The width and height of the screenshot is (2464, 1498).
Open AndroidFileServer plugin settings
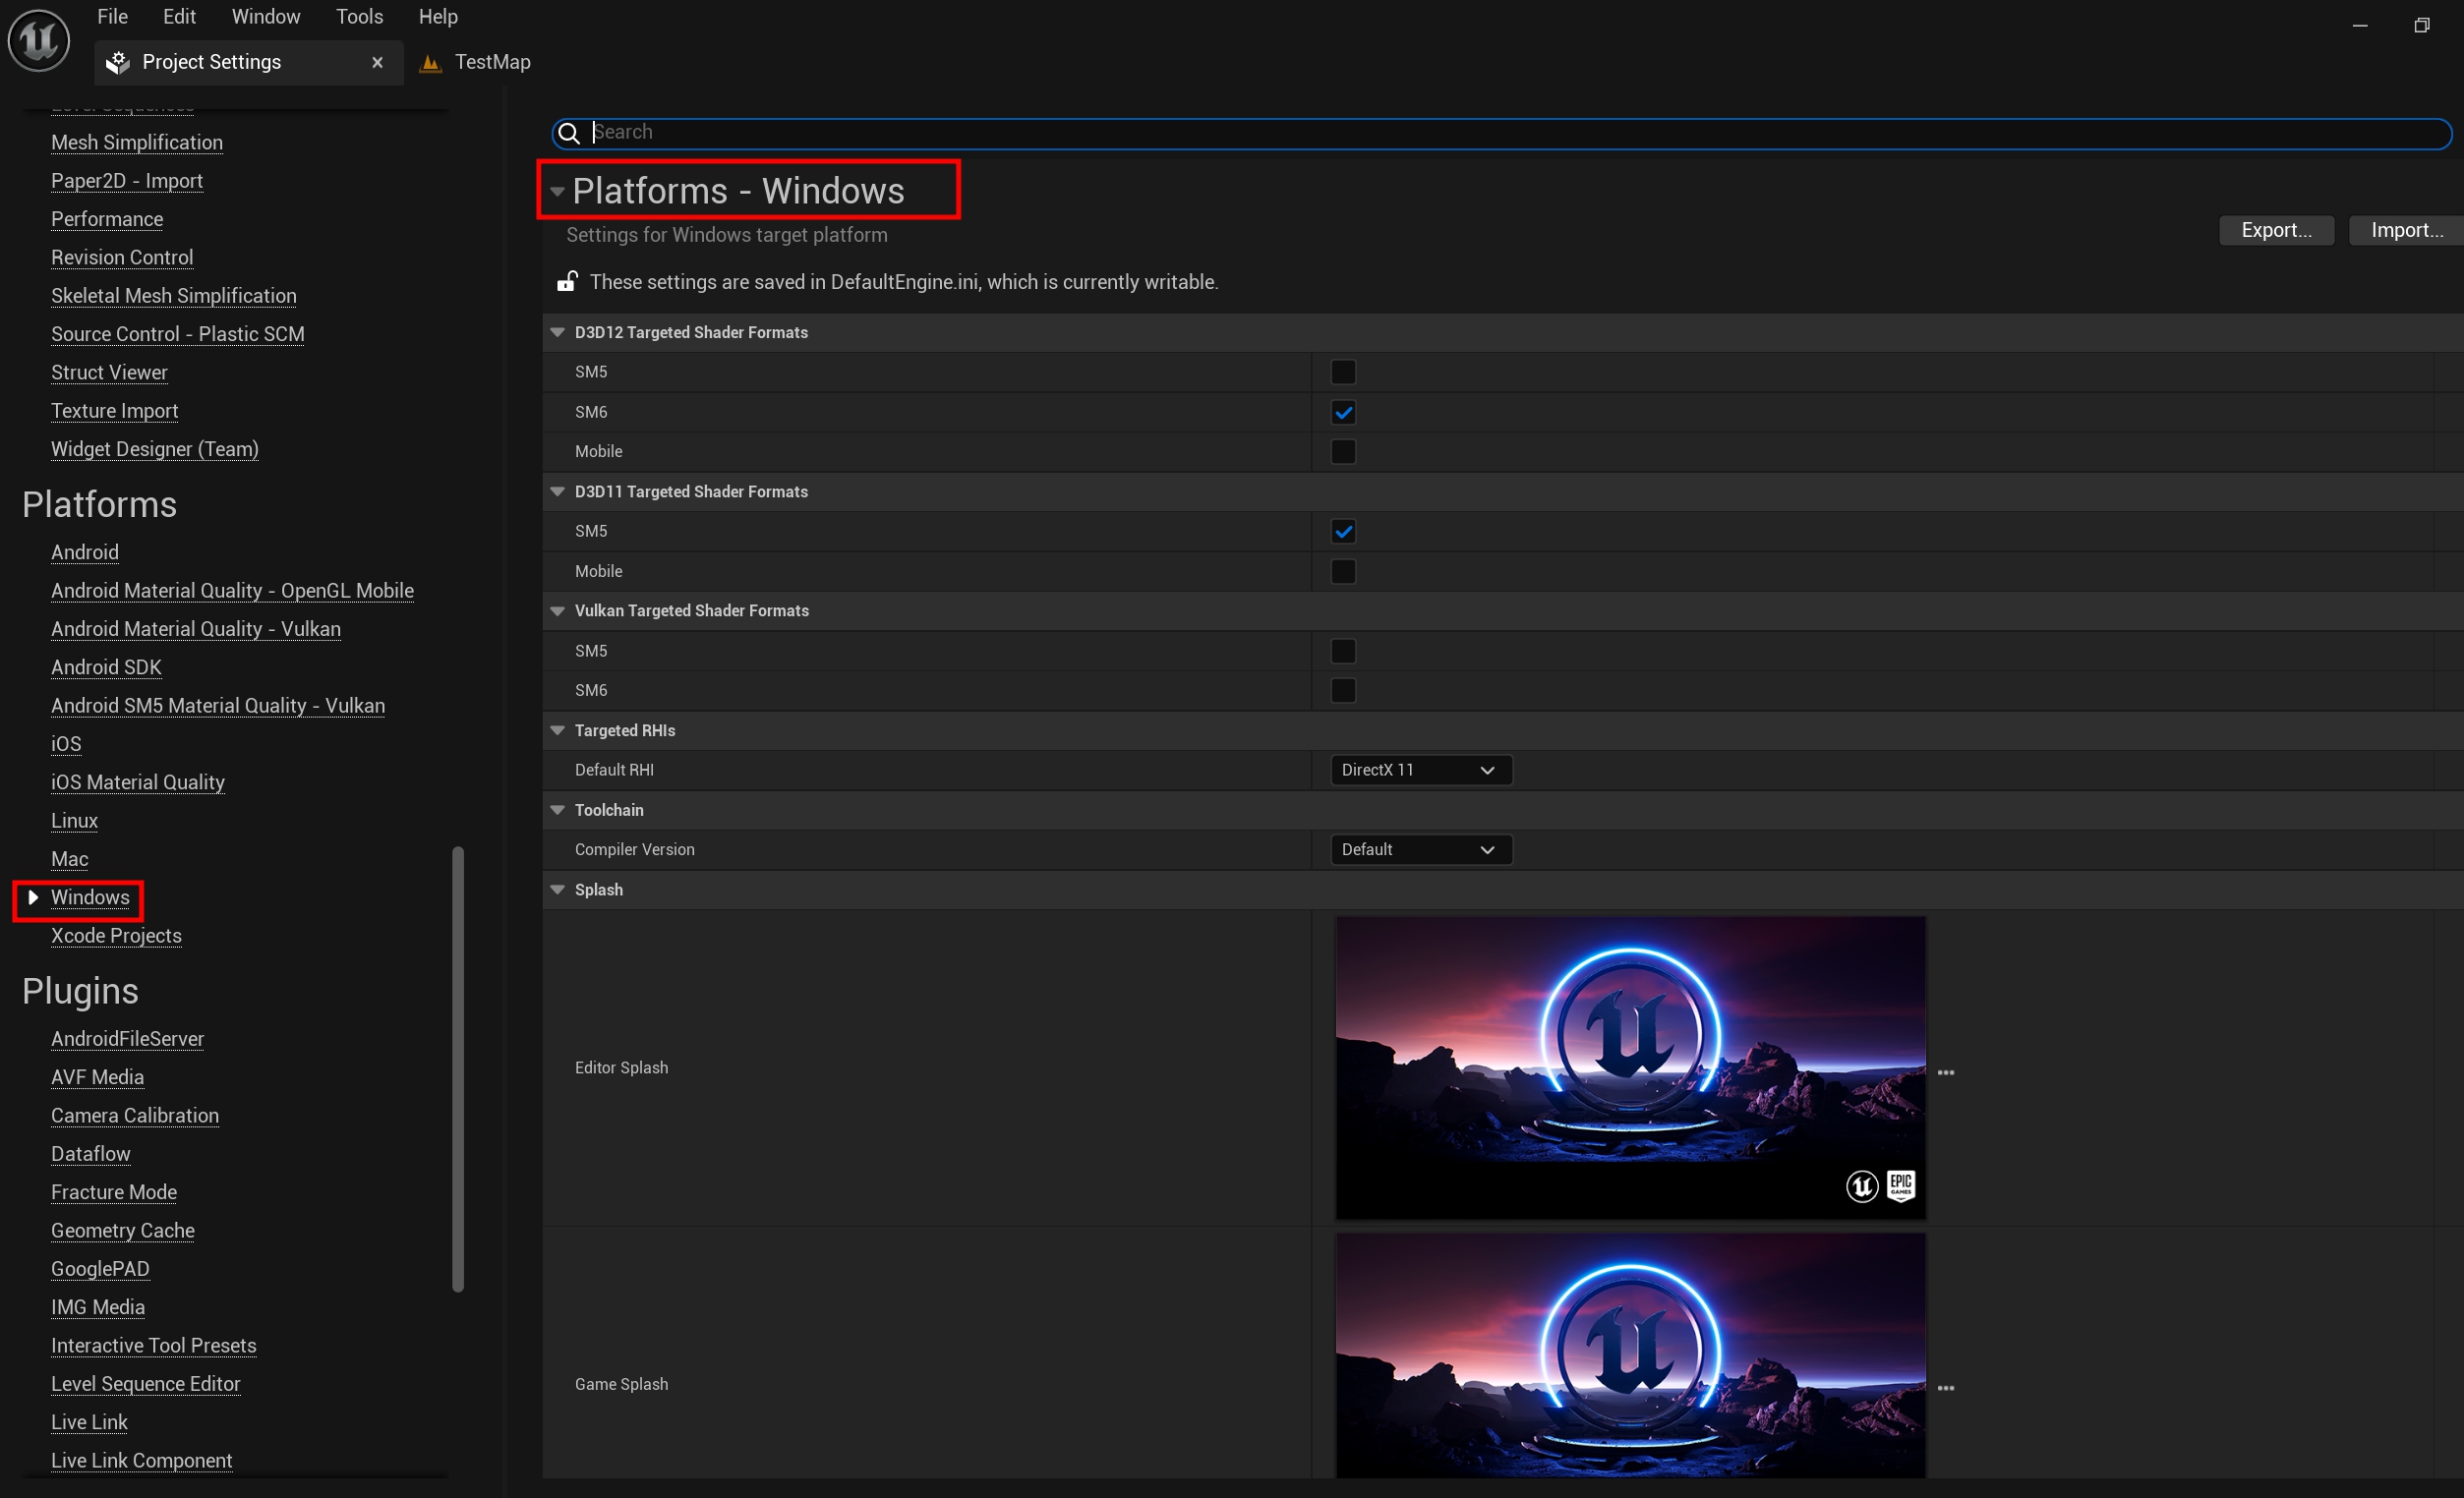pos(127,1039)
